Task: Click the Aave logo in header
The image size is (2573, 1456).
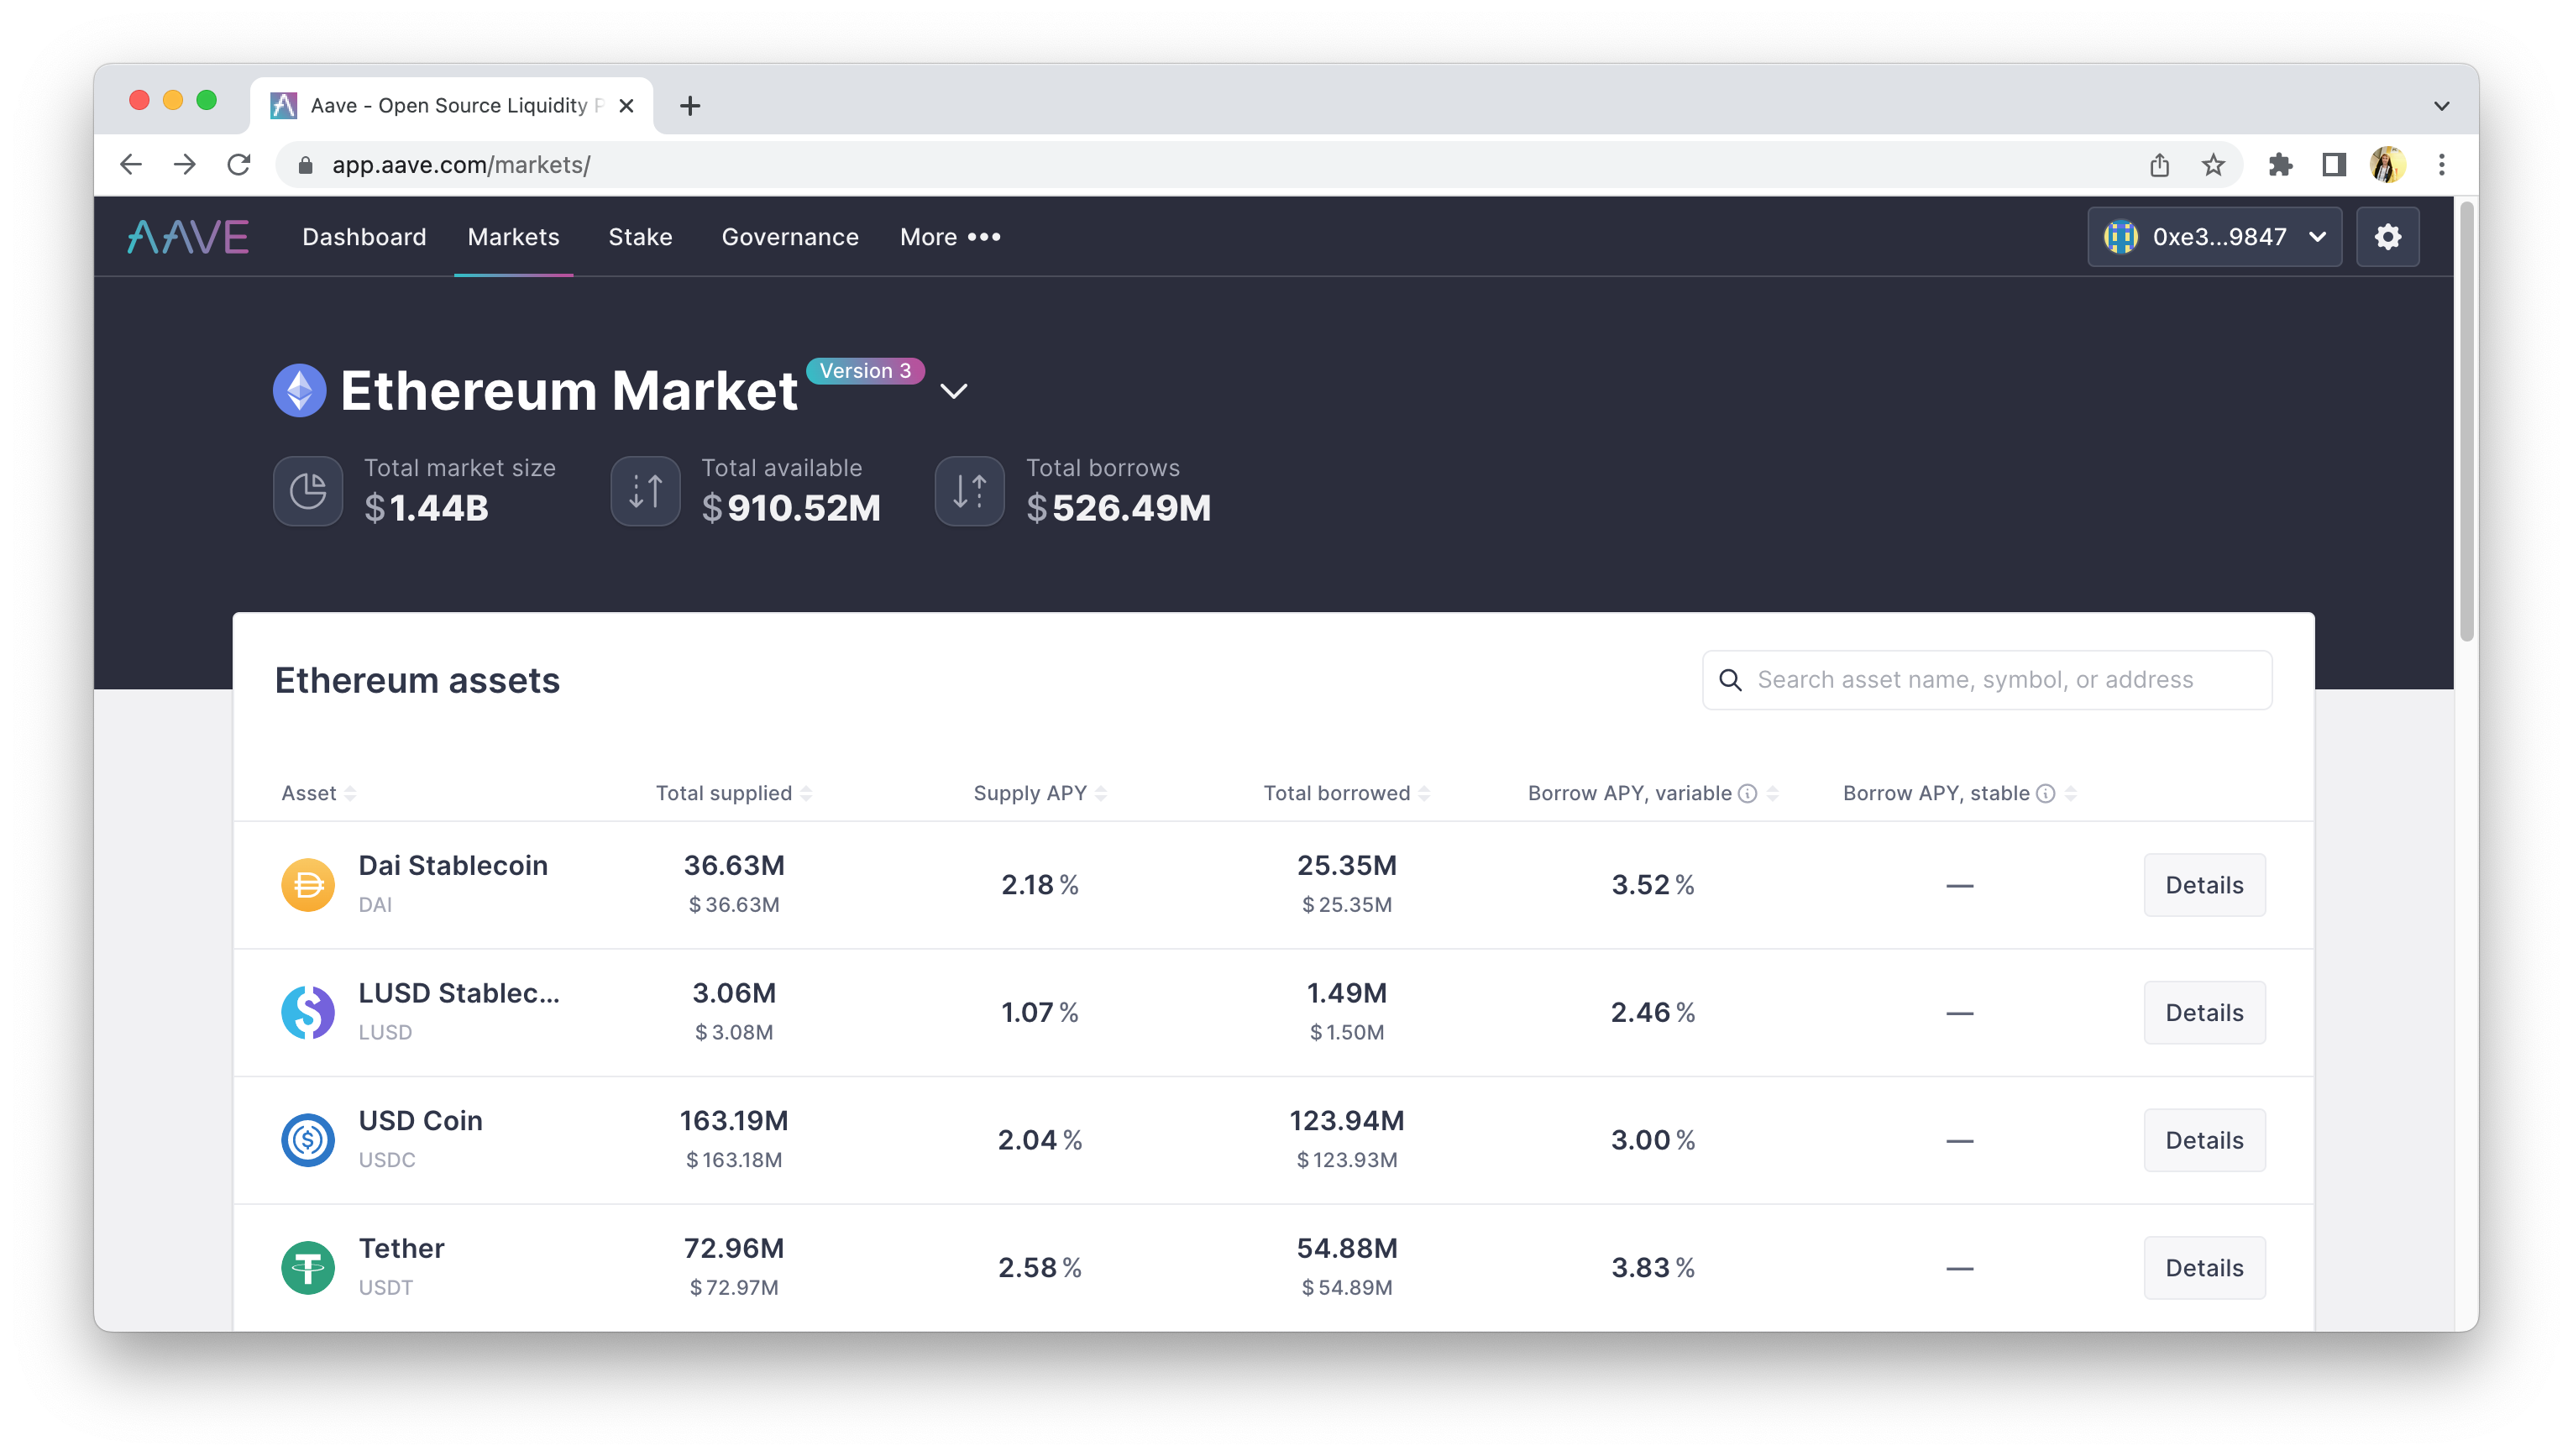Action: pyautogui.click(x=188, y=237)
